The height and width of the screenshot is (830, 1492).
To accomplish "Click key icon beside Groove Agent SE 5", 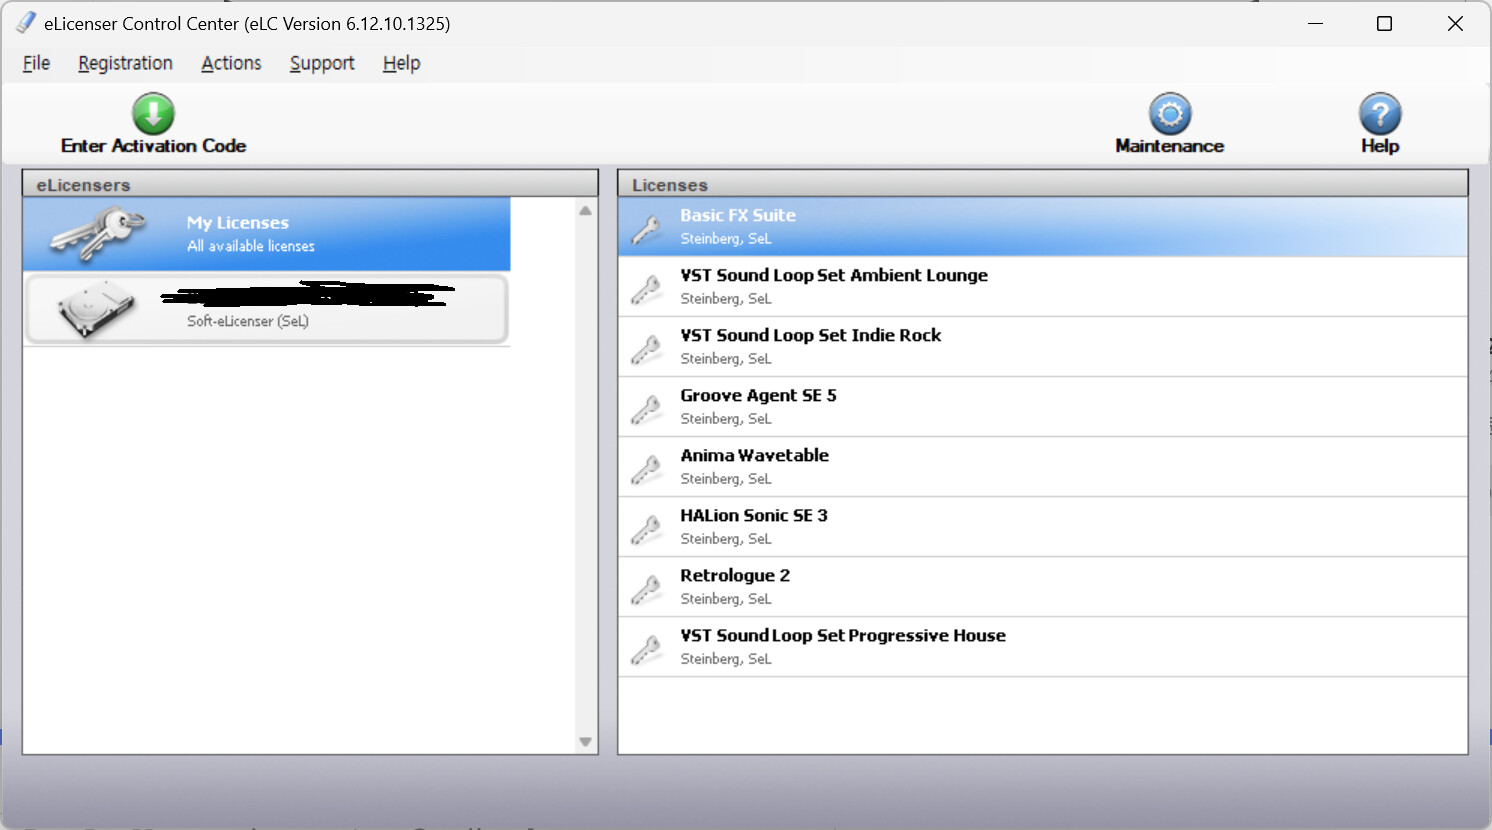I will pyautogui.click(x=647, y=410).
